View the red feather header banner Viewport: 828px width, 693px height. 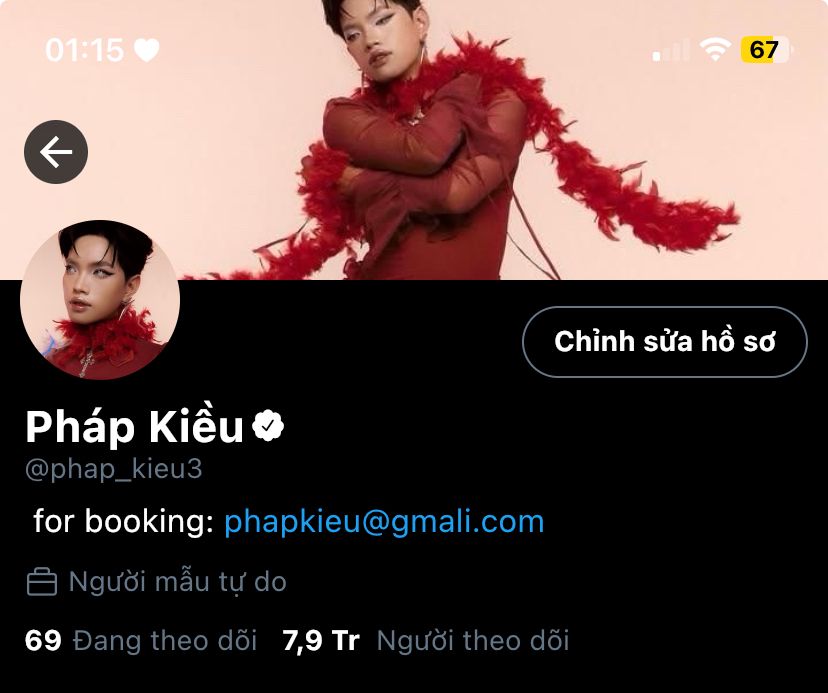414,140
